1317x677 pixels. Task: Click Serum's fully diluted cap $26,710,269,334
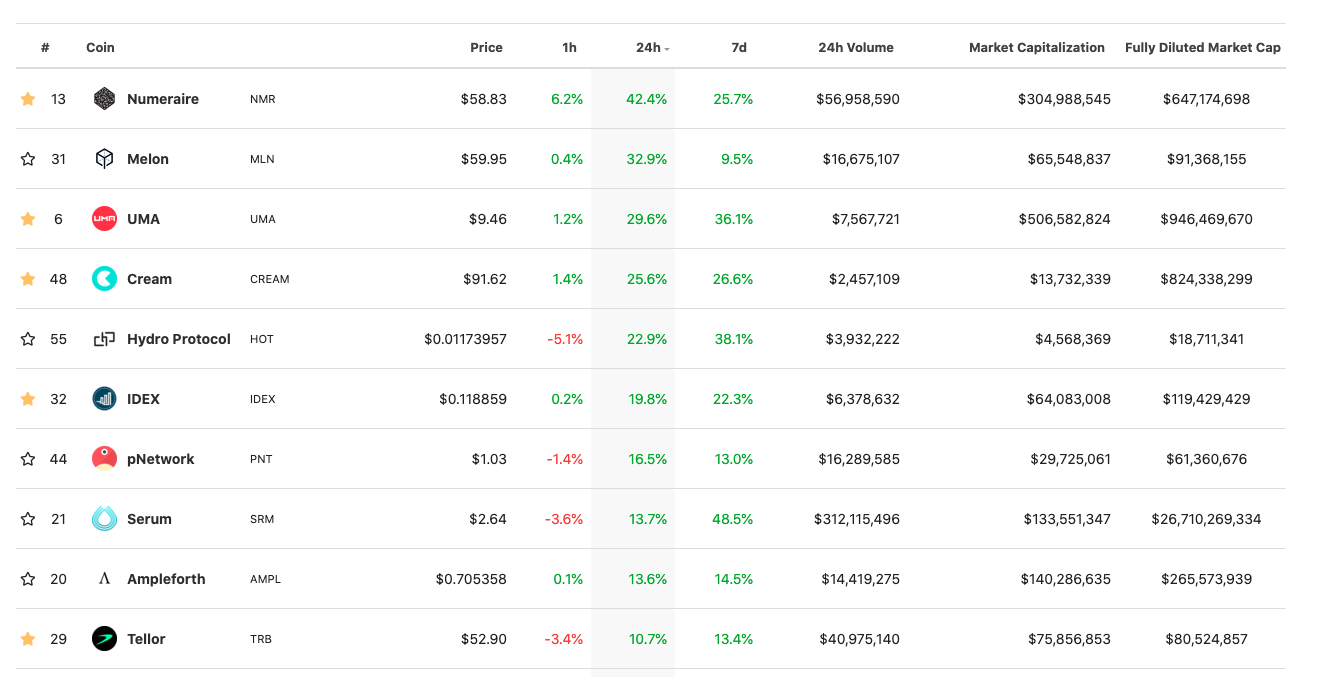[1206, 519]
